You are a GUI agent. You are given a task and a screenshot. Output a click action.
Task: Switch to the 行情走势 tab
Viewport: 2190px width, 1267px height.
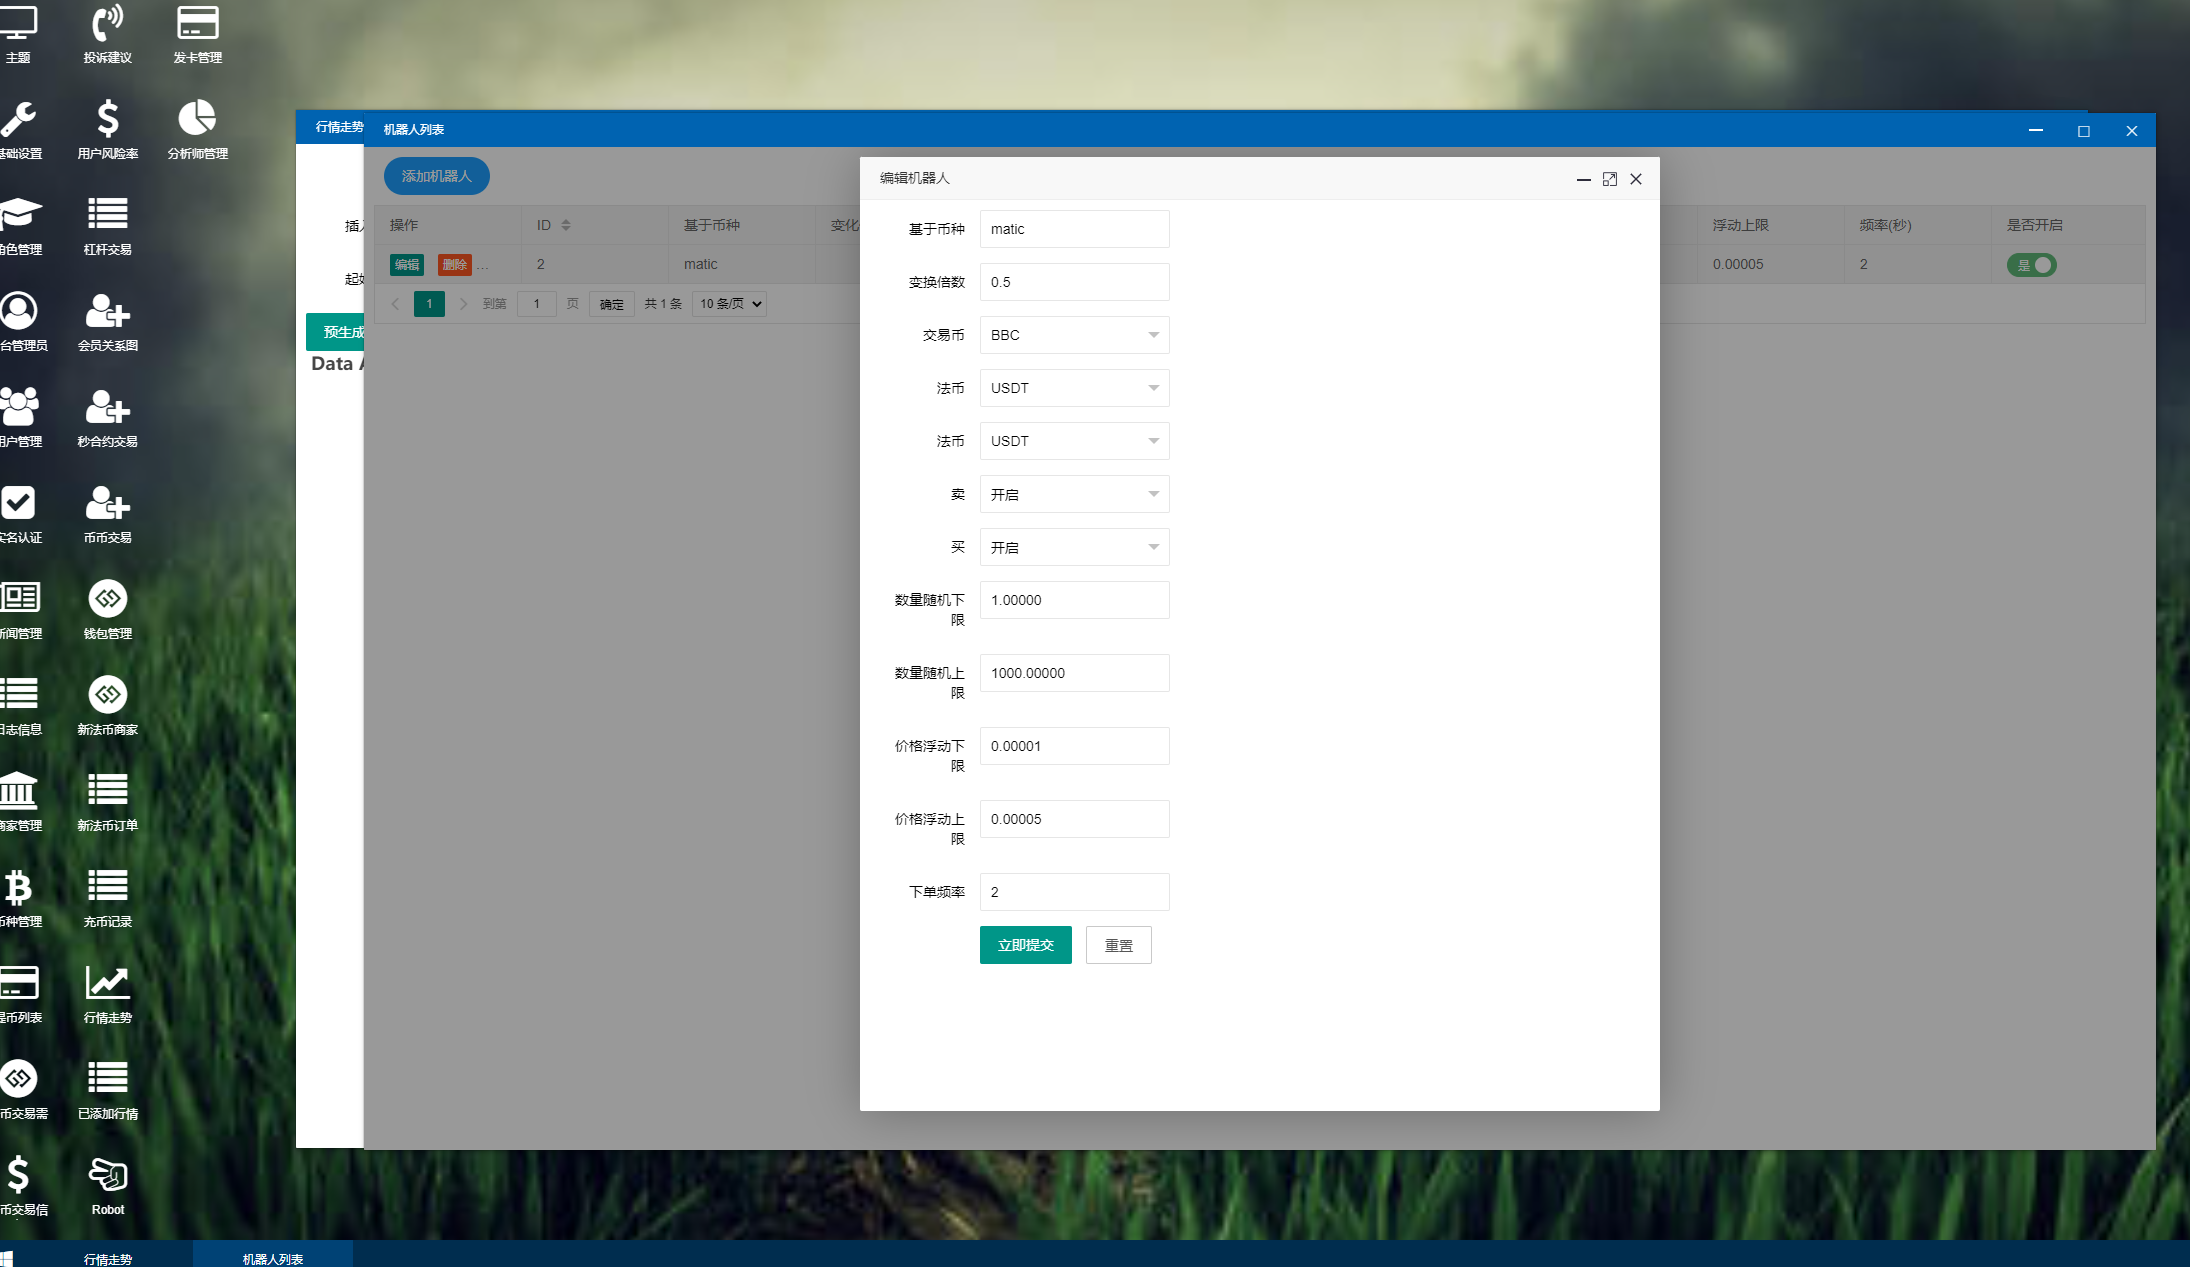[337, 128]
